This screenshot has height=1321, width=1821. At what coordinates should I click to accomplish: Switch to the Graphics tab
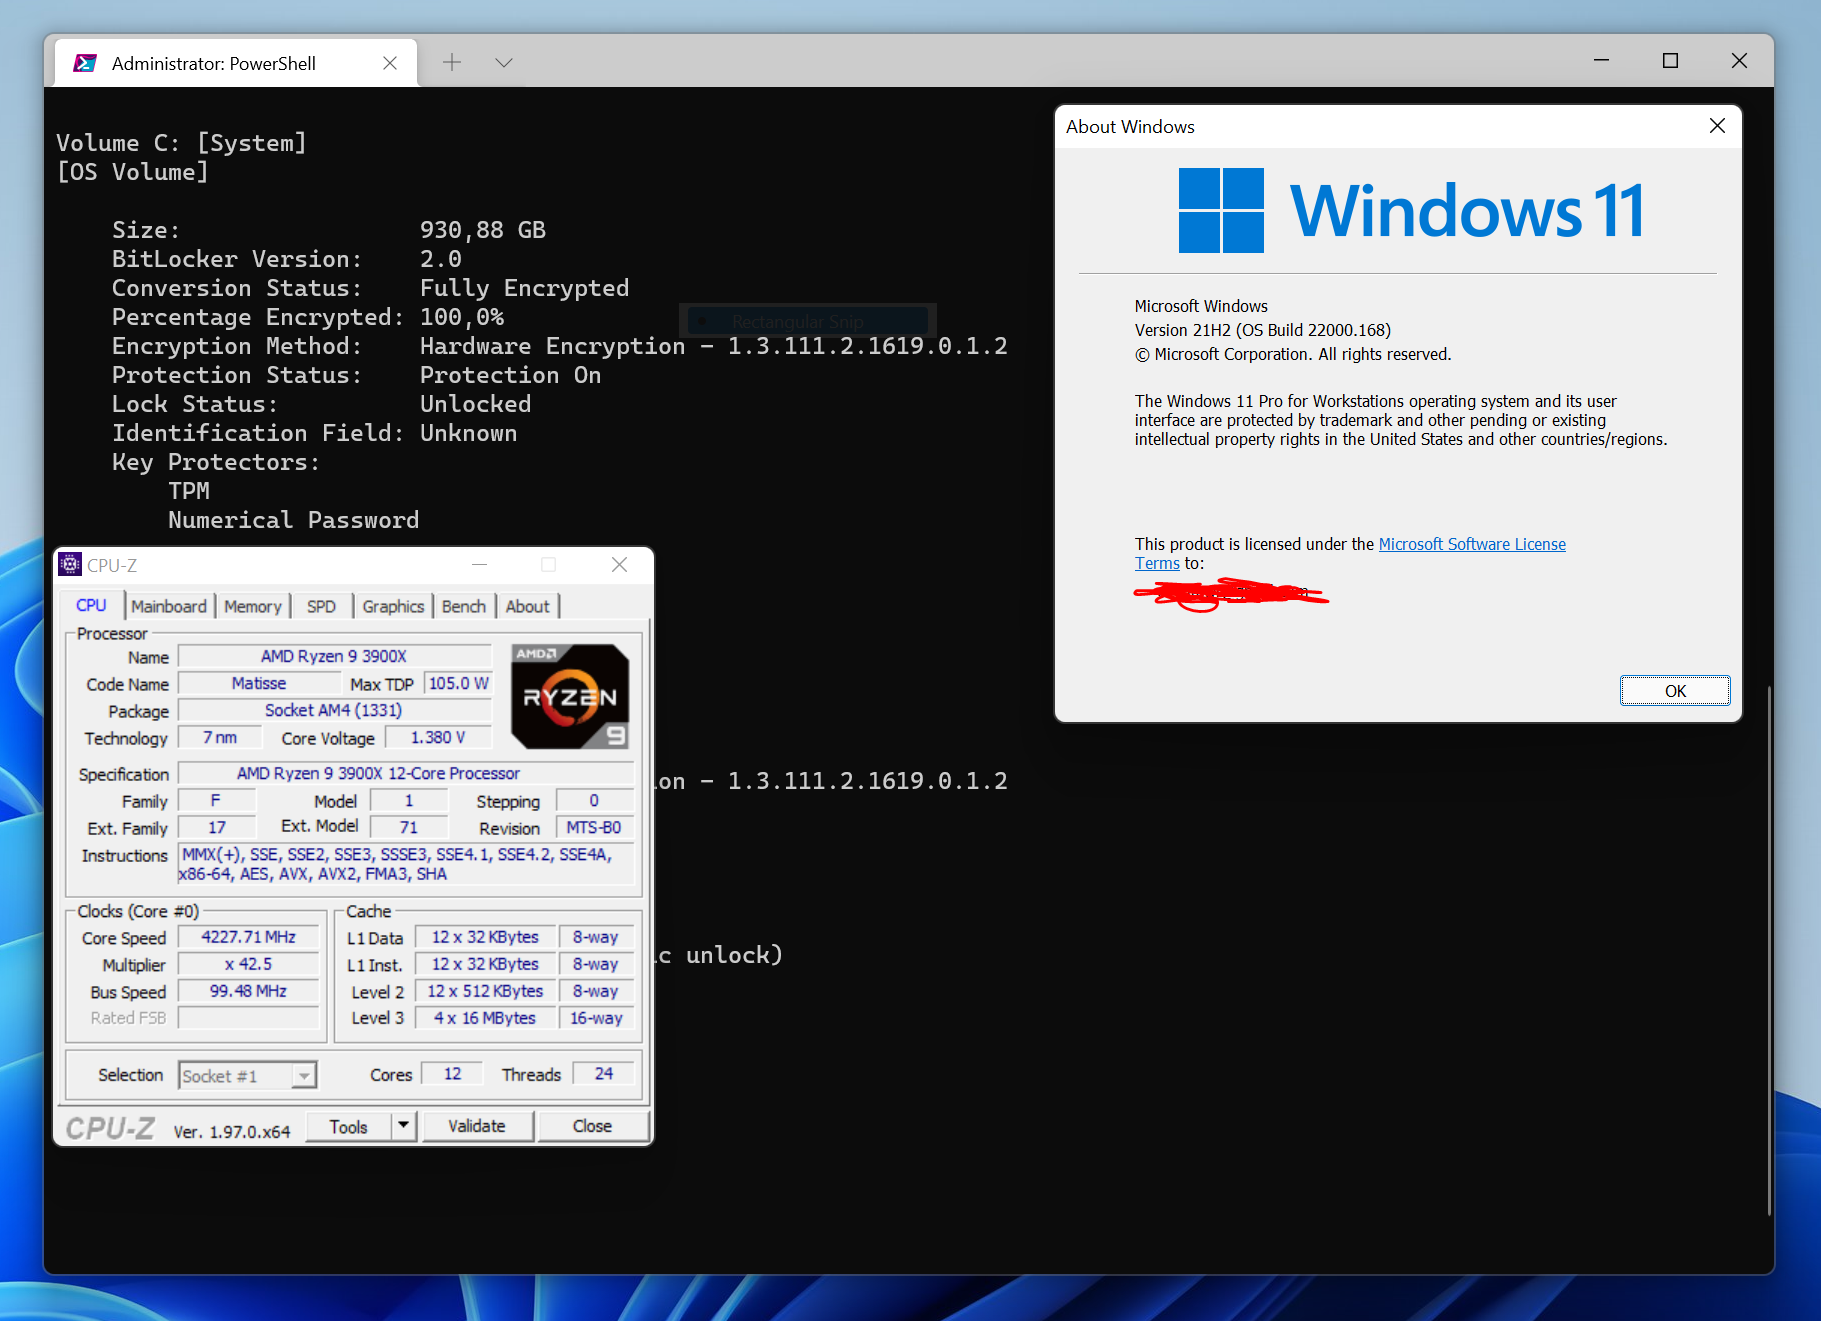(393, 606)
